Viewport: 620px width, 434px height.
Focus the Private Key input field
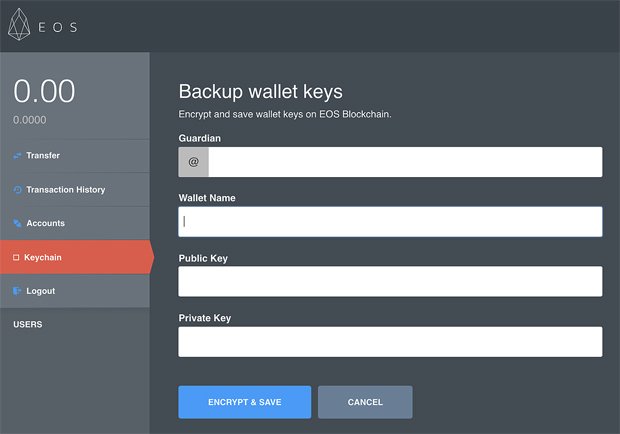pyautogui.click(x=390, y=342)
